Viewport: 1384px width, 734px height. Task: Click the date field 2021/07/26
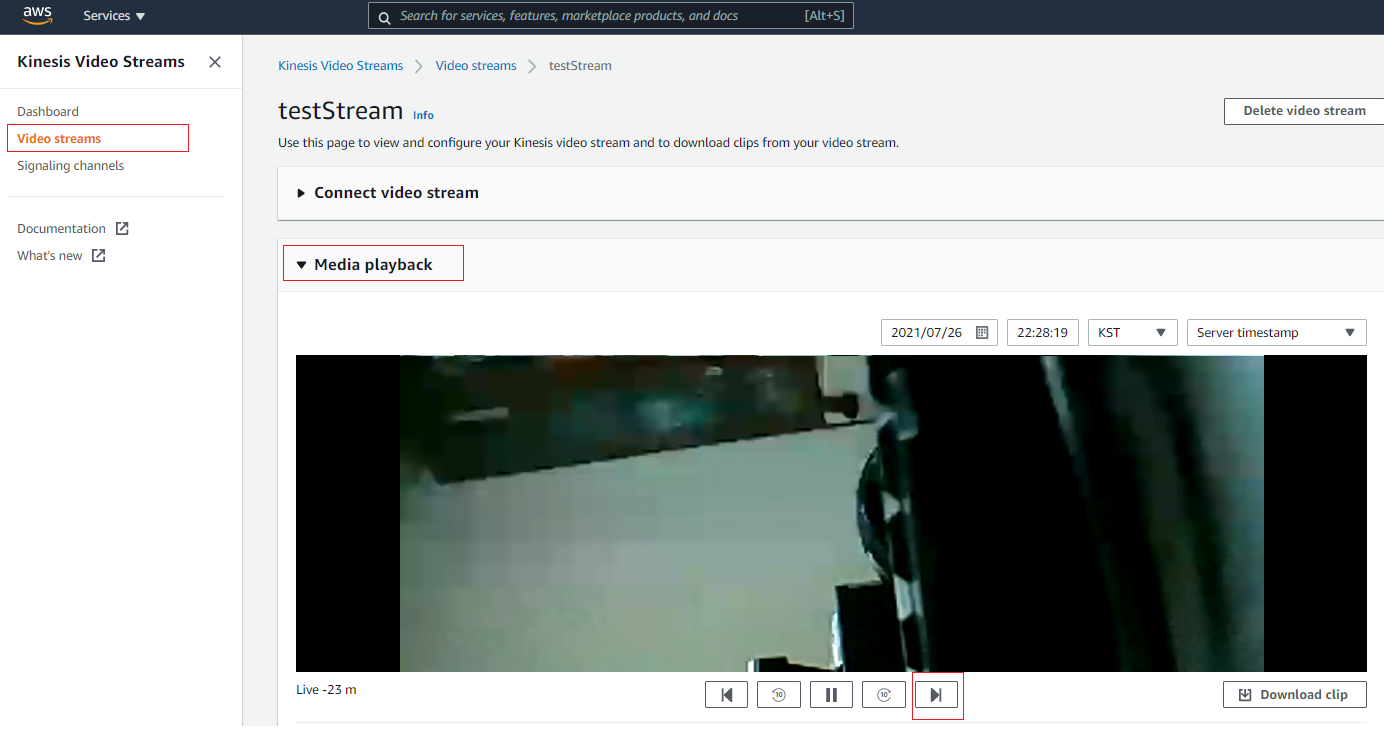[937, 333]
